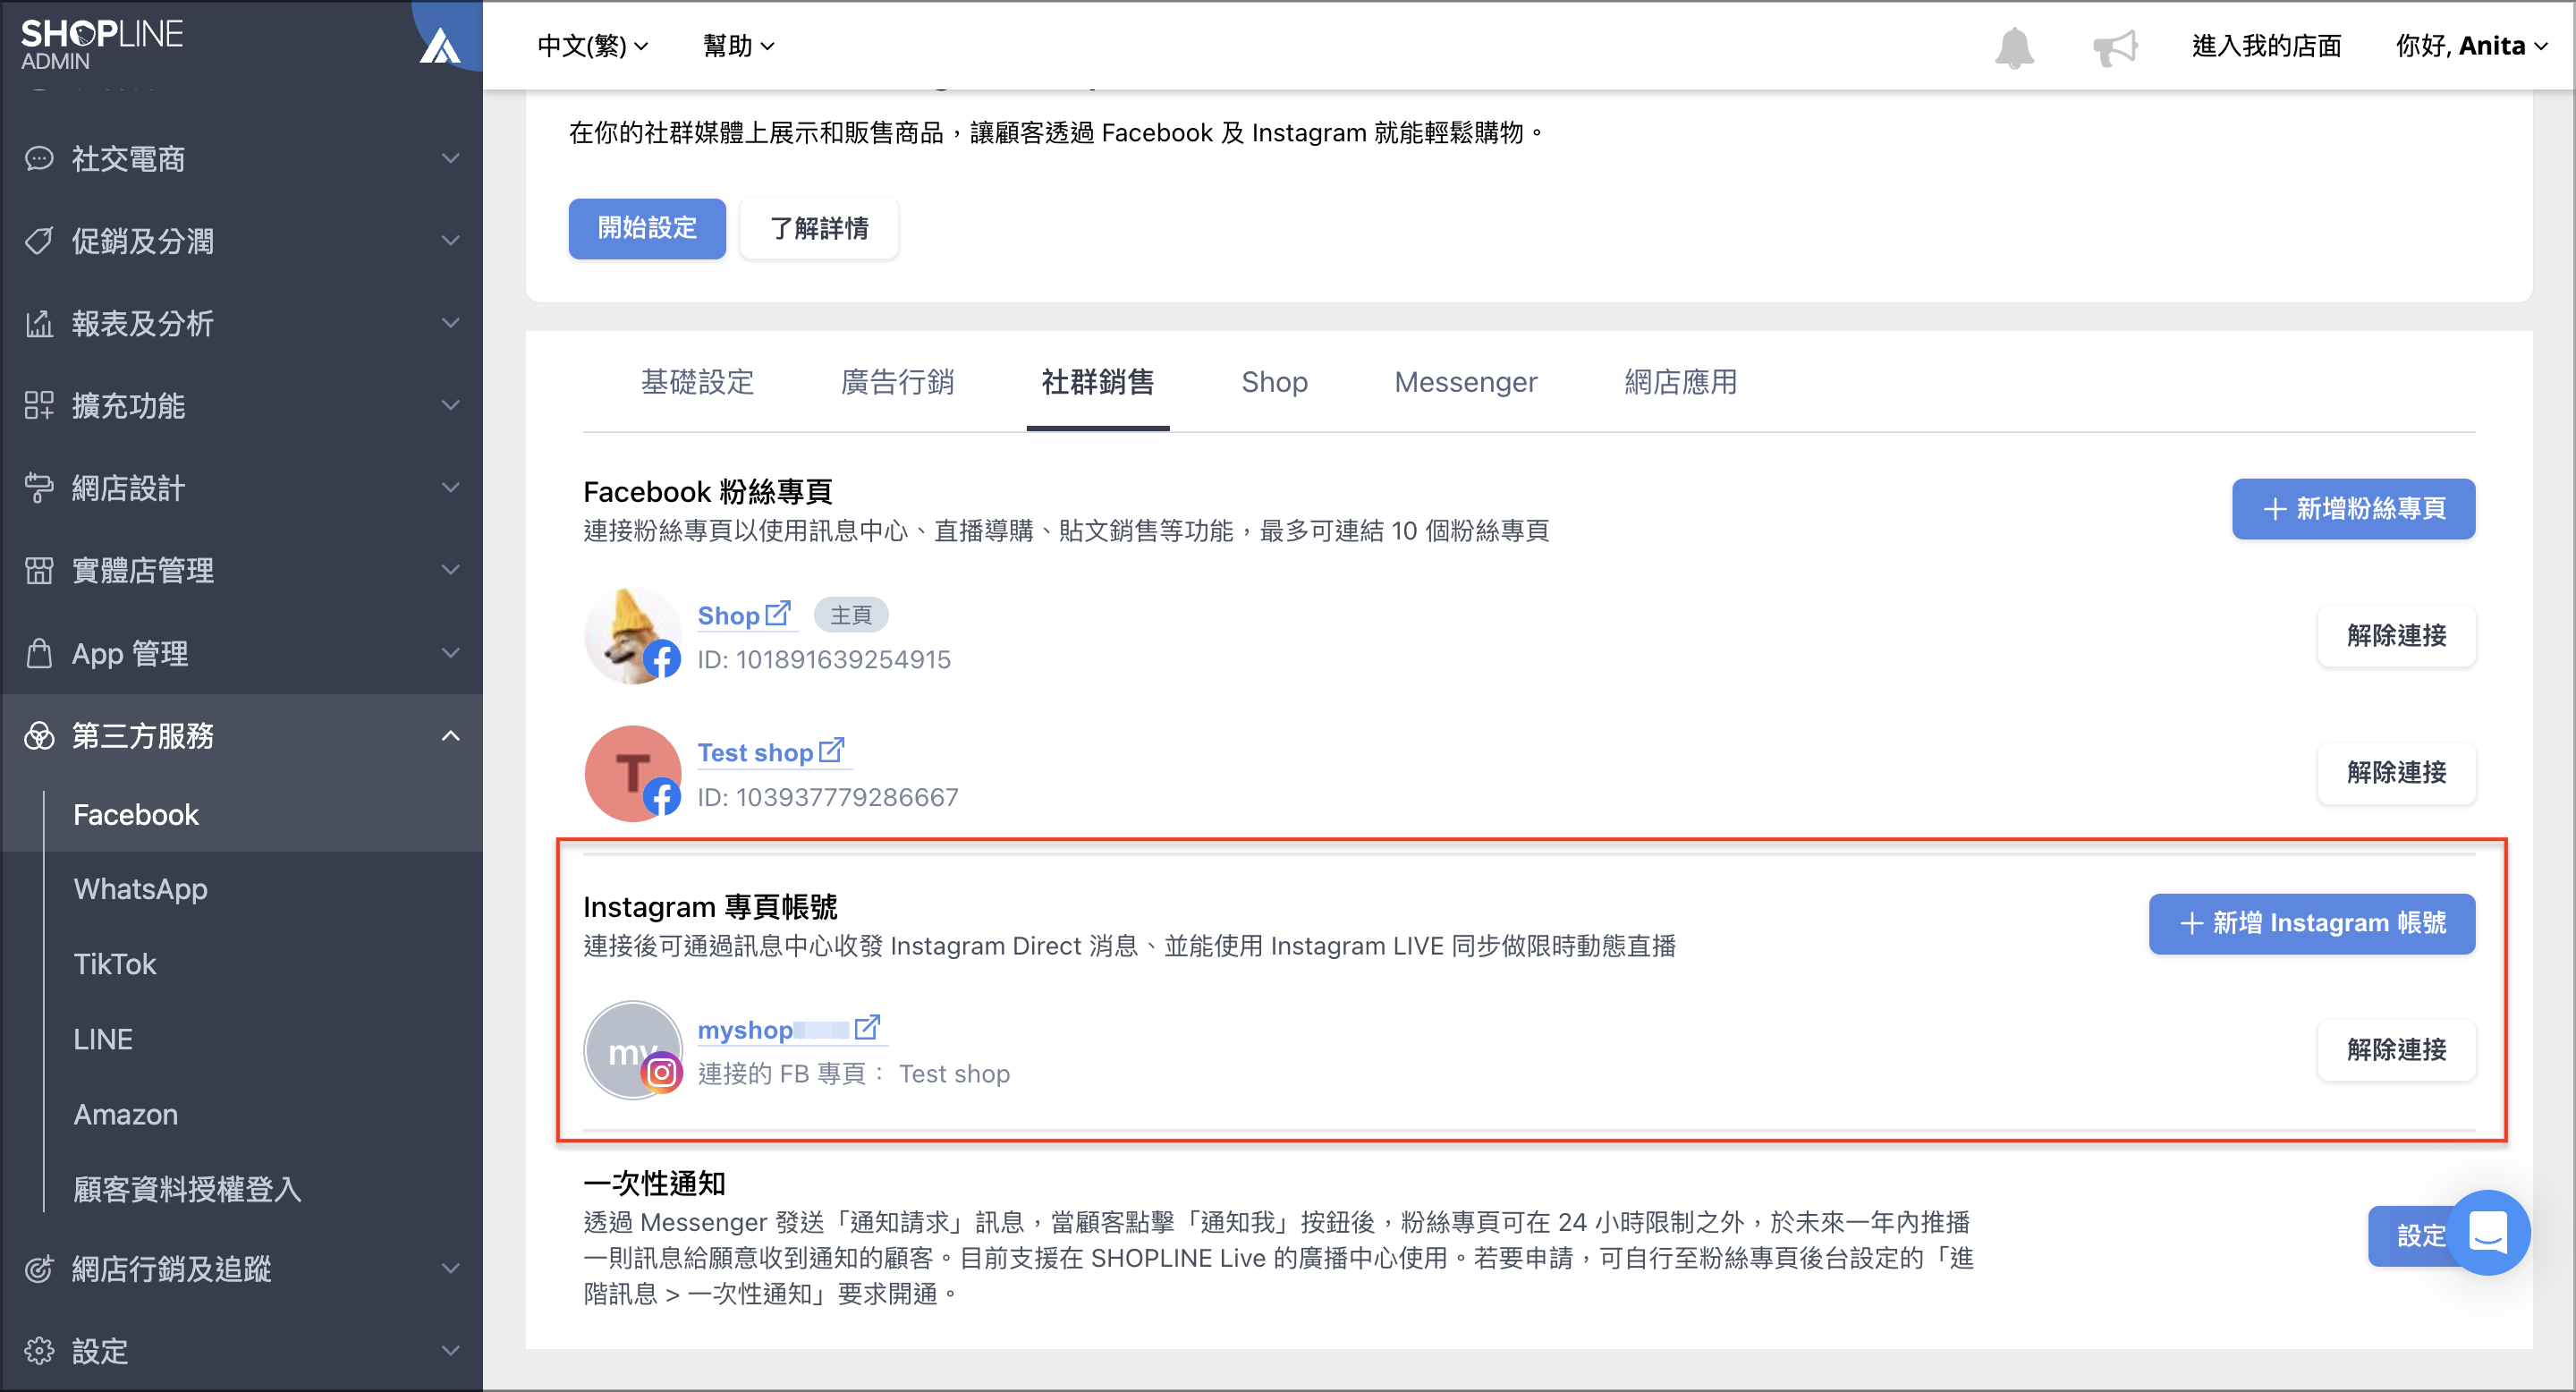Click the App 管理 bag icon

(39, 653)
